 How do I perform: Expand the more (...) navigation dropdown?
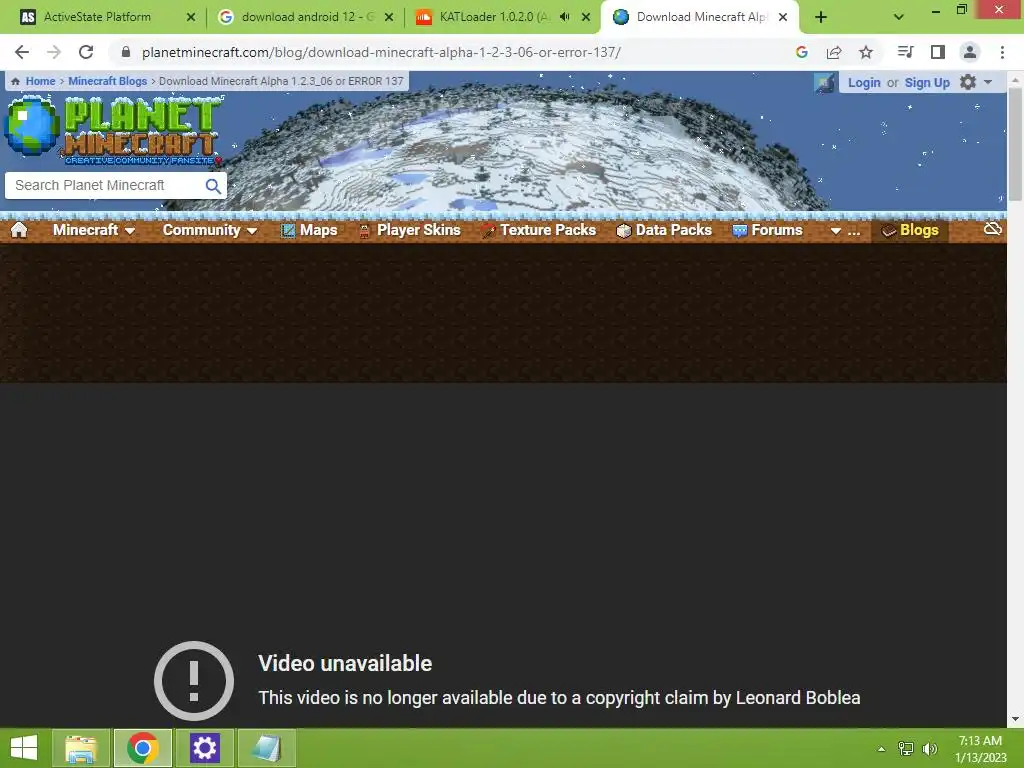(x=844, y=230)
